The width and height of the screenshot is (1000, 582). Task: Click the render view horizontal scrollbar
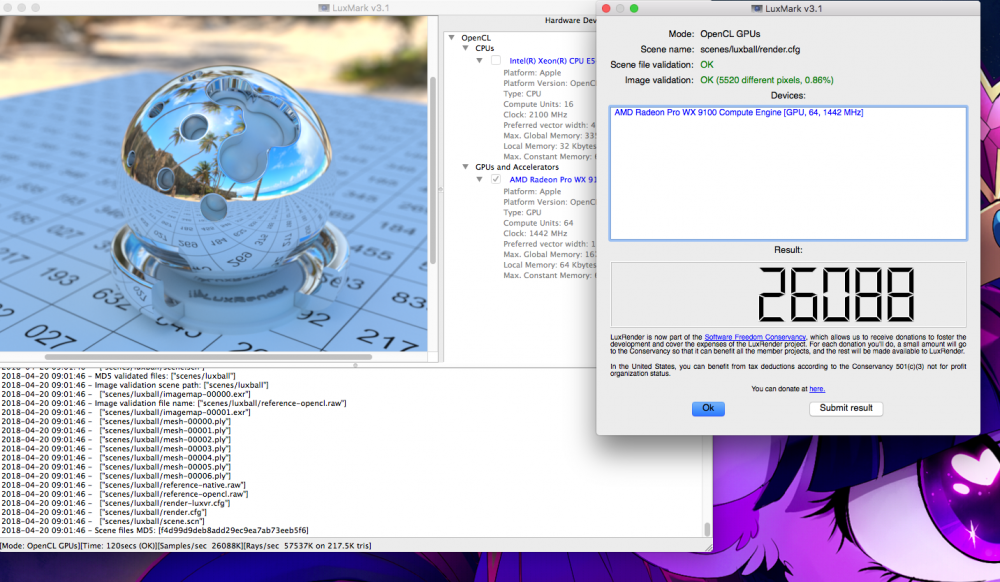tap(208, 357)
